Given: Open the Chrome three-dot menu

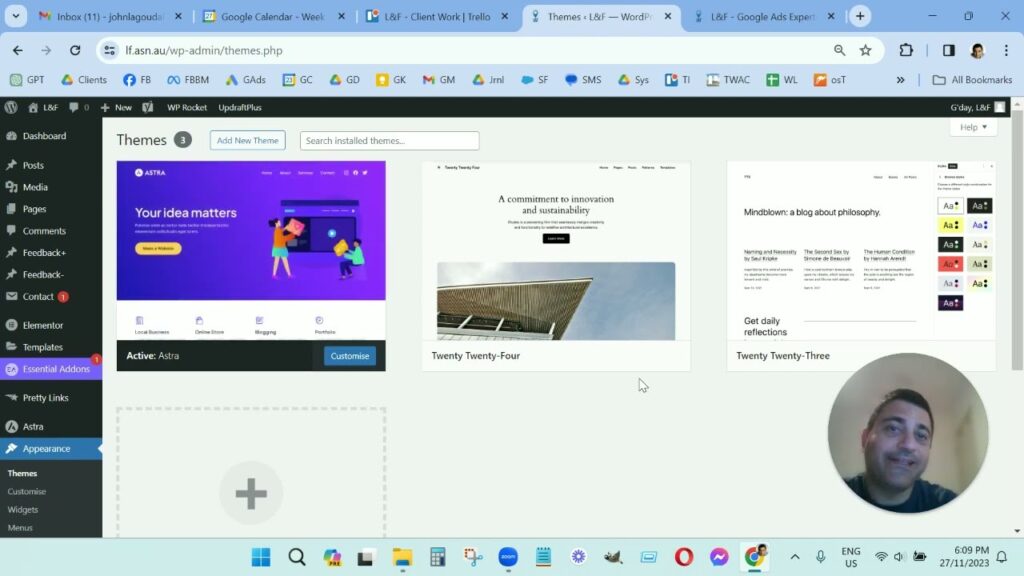Looking at the screenshot, I should [x=1006, y=50].
